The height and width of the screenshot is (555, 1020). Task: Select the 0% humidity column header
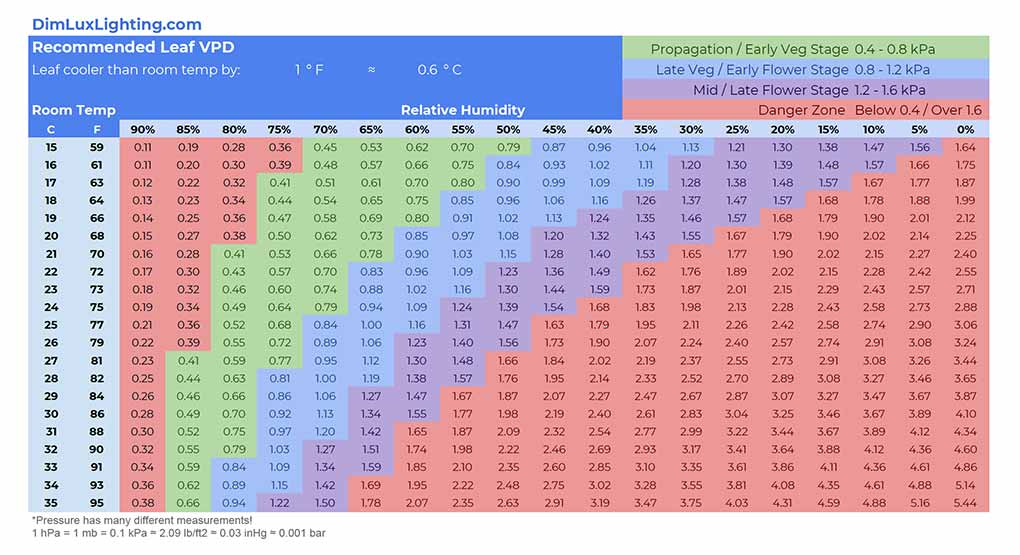tap(965, 129)
